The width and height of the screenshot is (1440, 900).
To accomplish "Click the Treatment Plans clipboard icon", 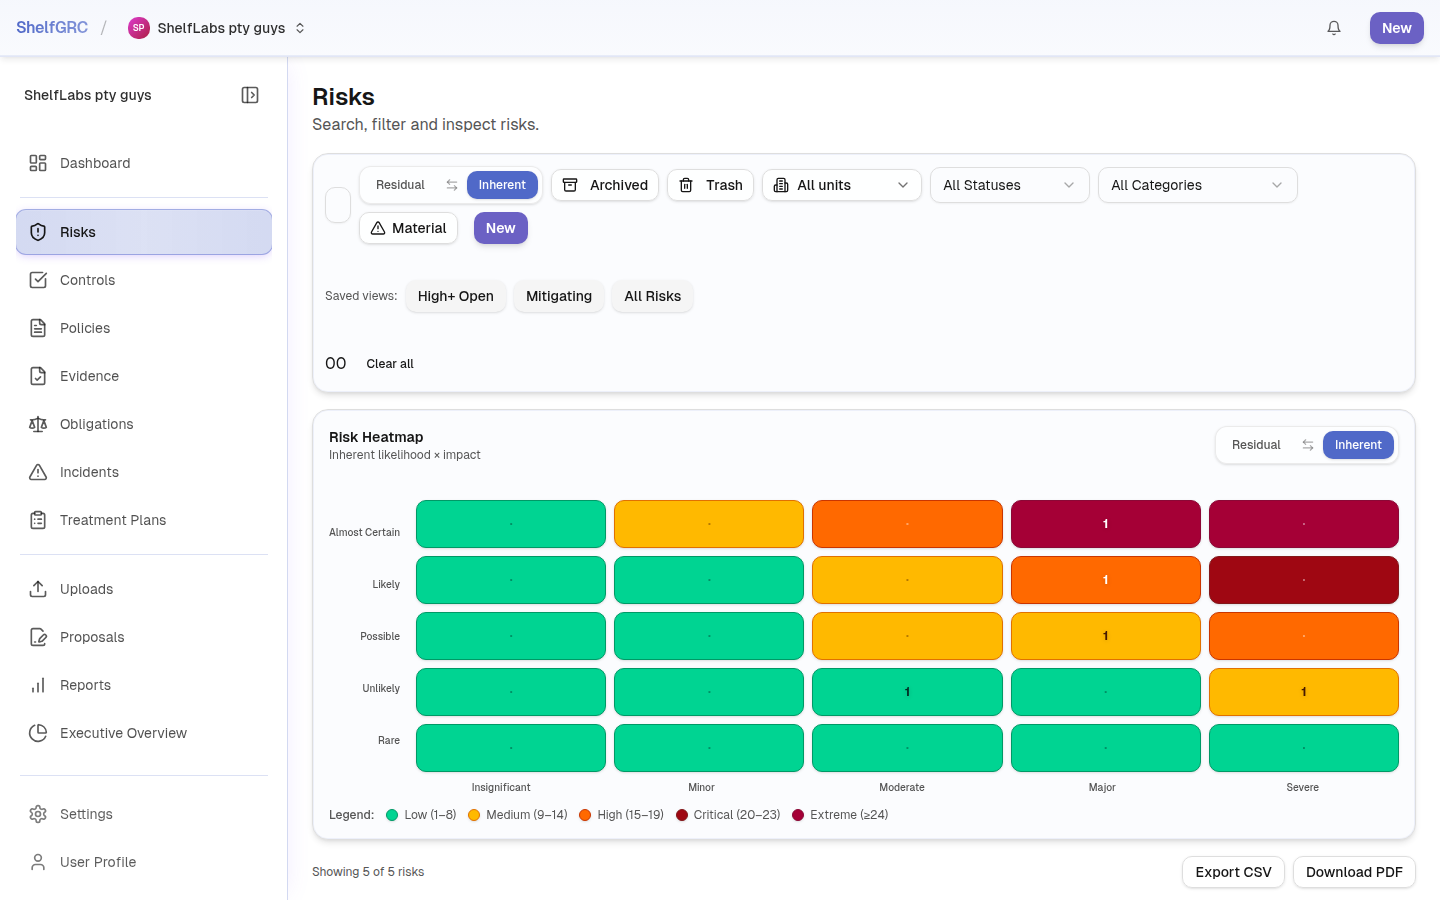I will (x=38, y=520).
